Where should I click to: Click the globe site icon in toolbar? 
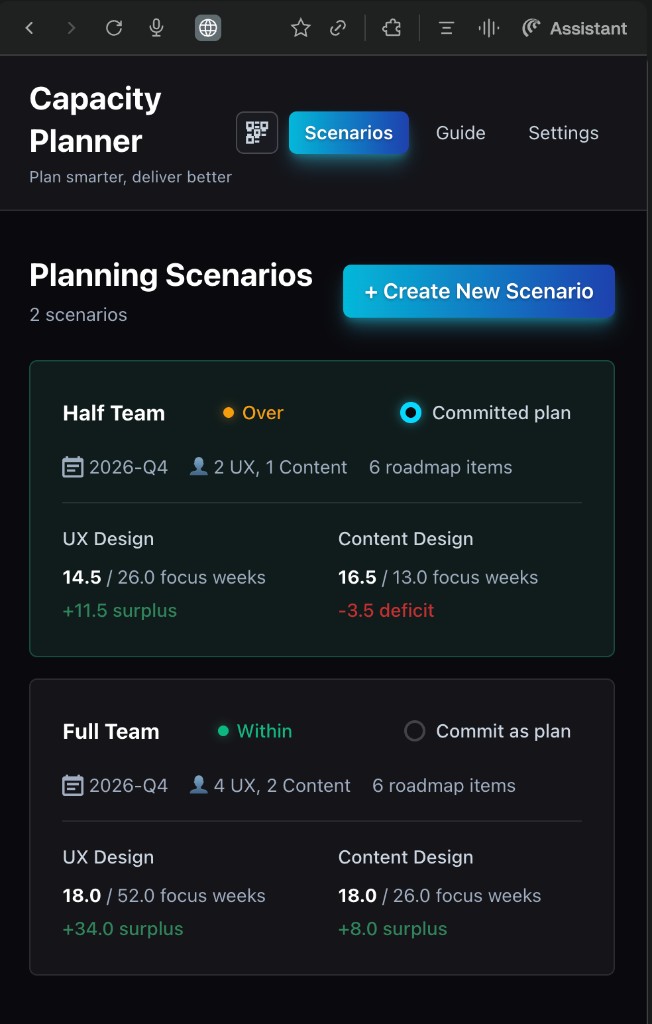(x=207, y=27)
